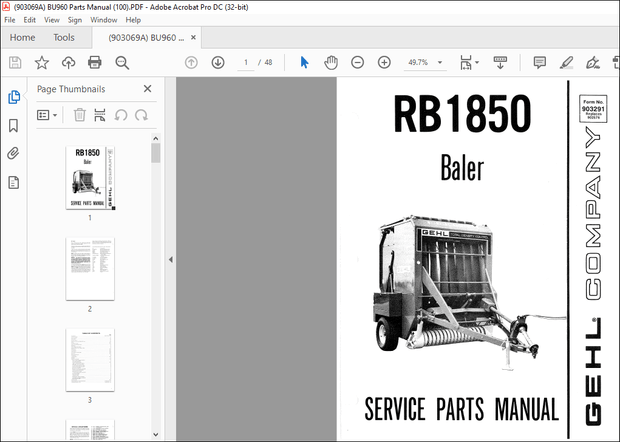Click the Save file icon
Viewport: 620px width, 442px height.
pos(15,62)
